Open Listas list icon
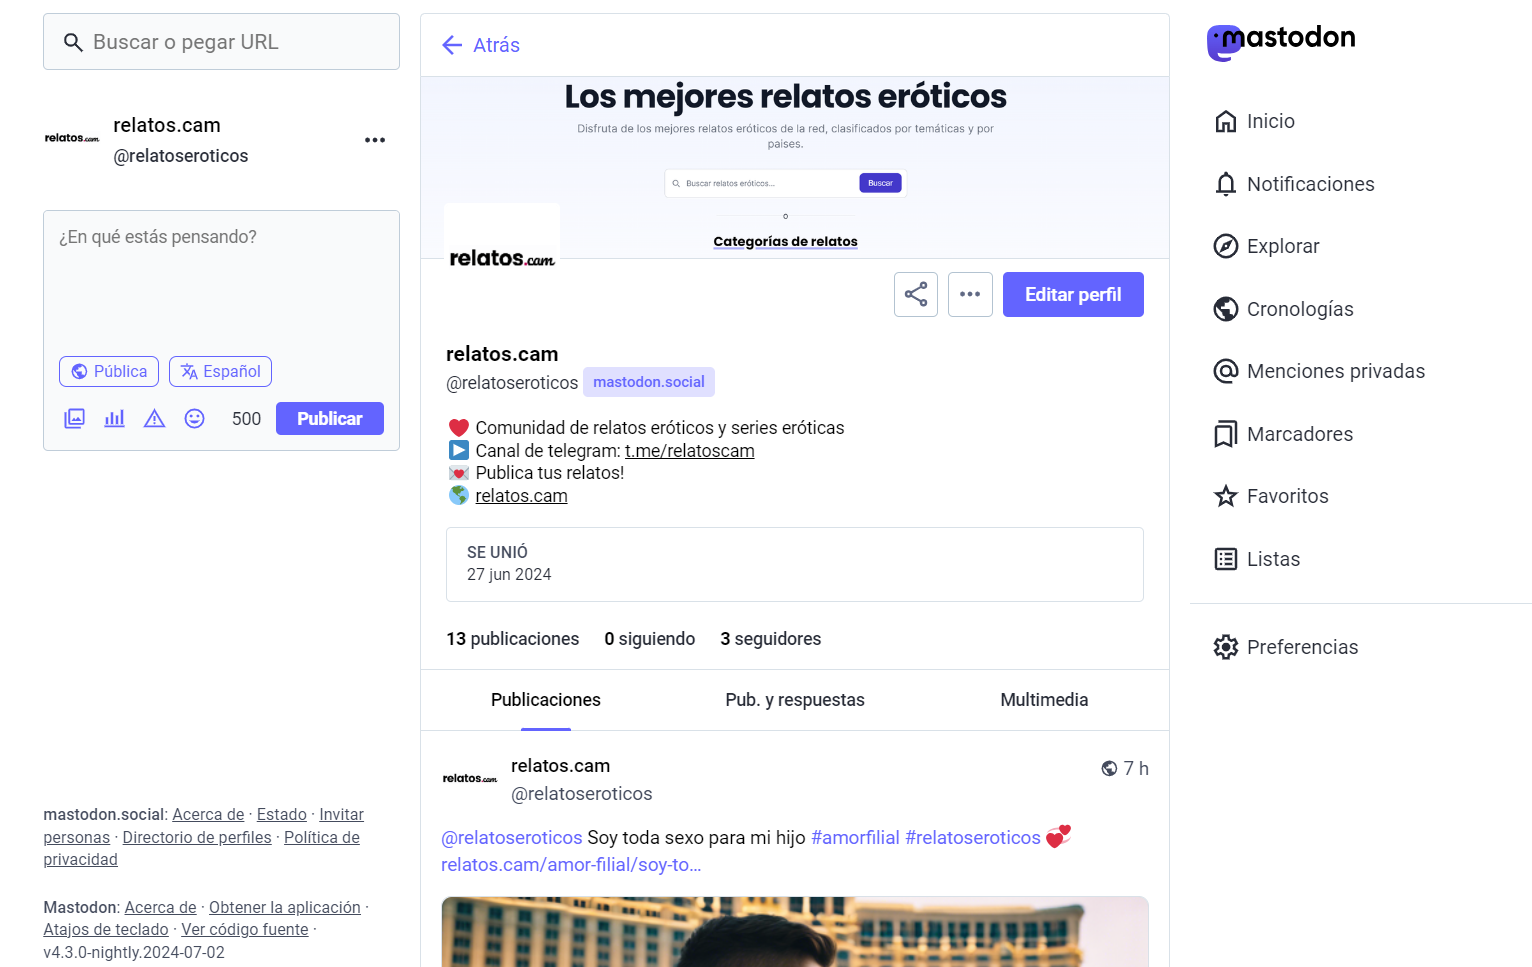 pyautogui.click(x=1226, y=559)
